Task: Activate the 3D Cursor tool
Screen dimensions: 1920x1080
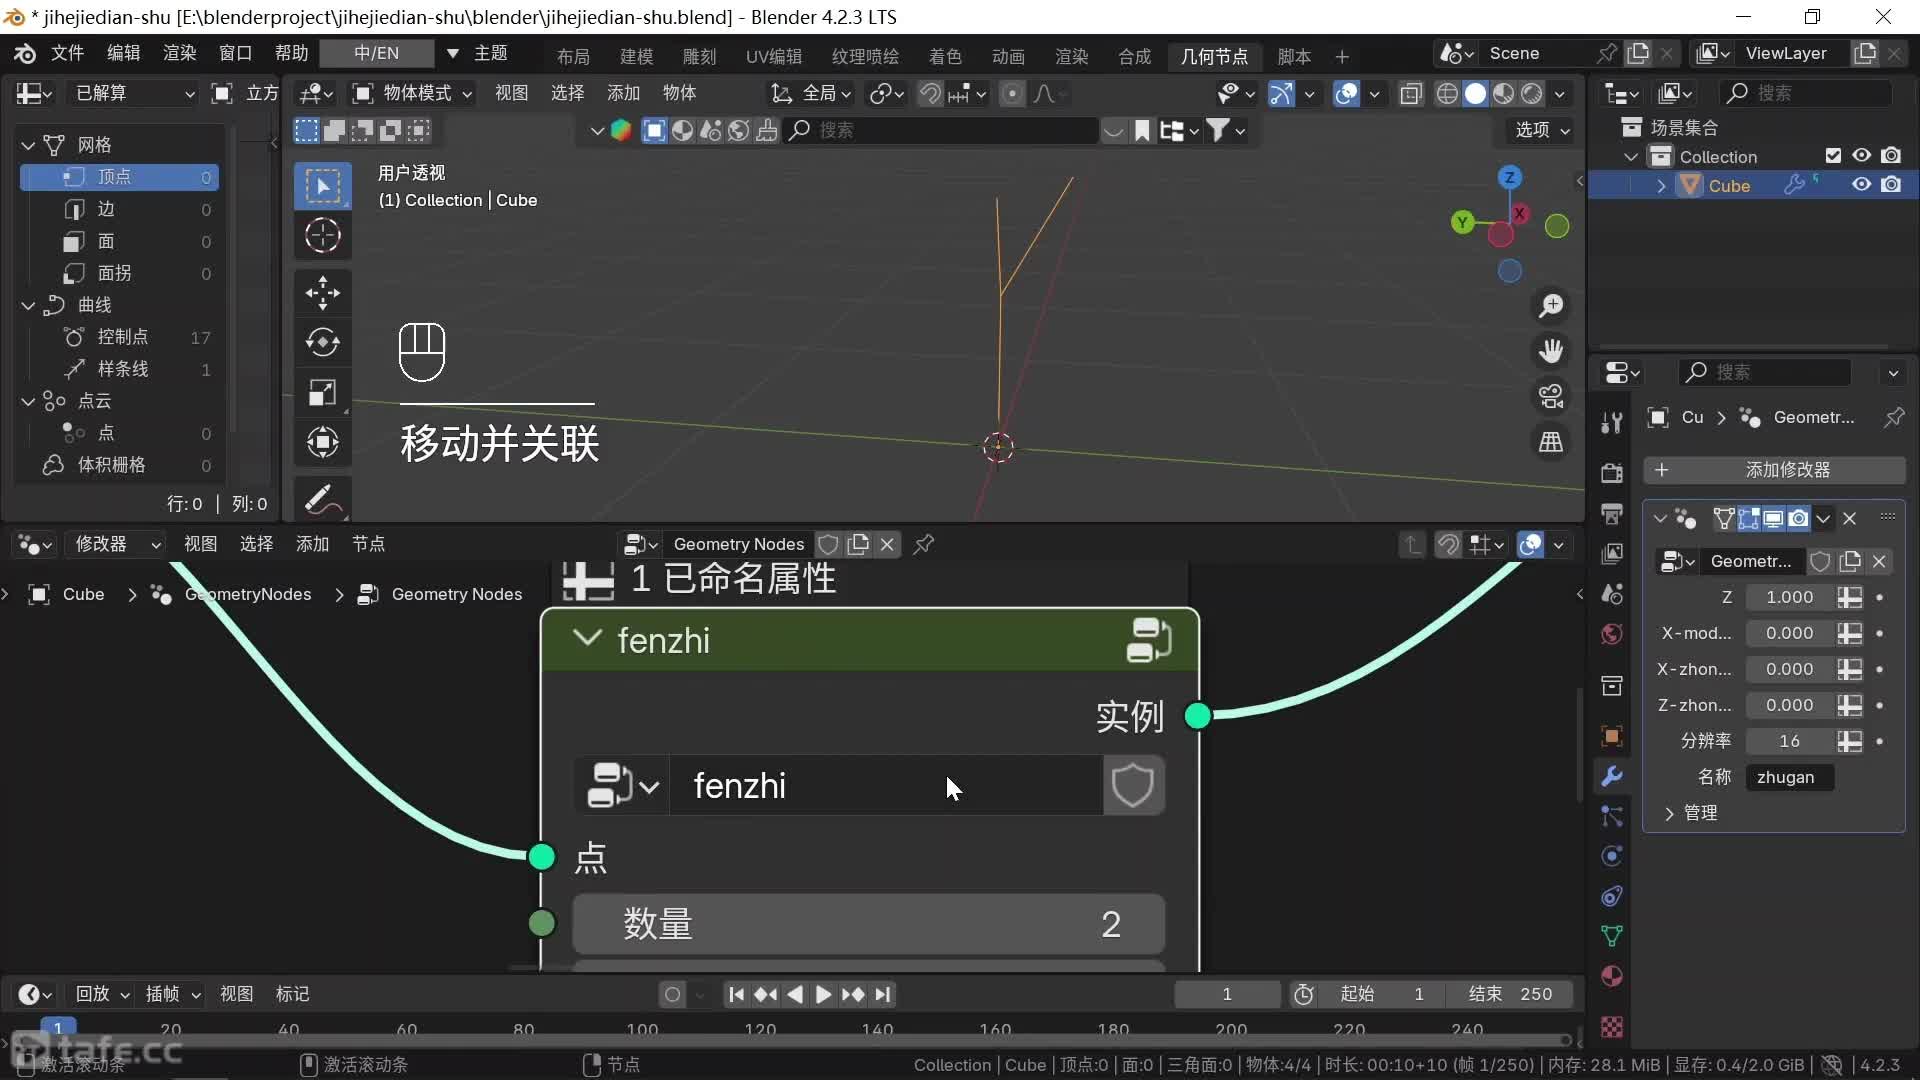Action: tap(322, 236)
